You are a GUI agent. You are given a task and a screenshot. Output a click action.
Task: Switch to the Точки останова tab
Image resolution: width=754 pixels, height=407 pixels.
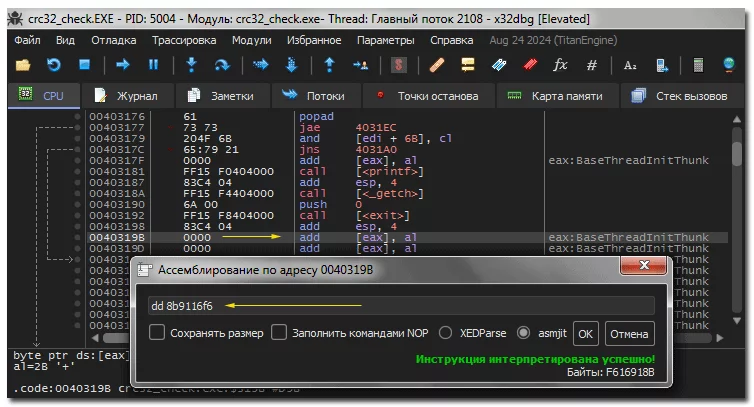[427, 96]
